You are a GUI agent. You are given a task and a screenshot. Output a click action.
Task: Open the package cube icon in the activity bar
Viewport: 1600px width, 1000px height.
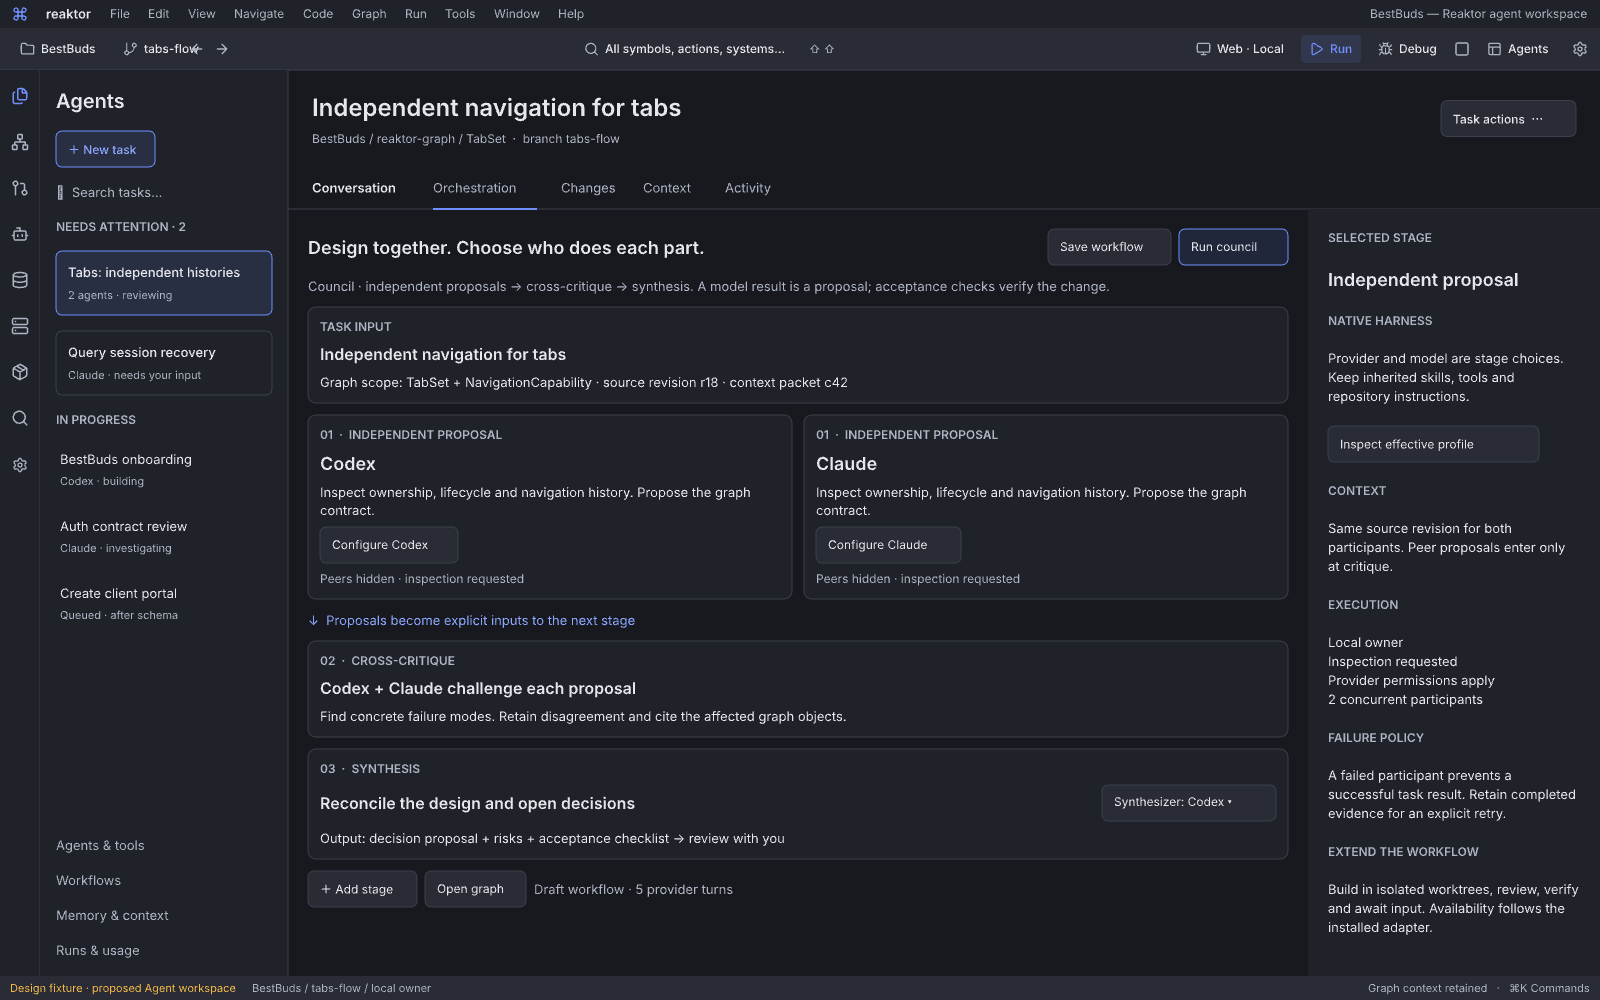tap(20, 372)
